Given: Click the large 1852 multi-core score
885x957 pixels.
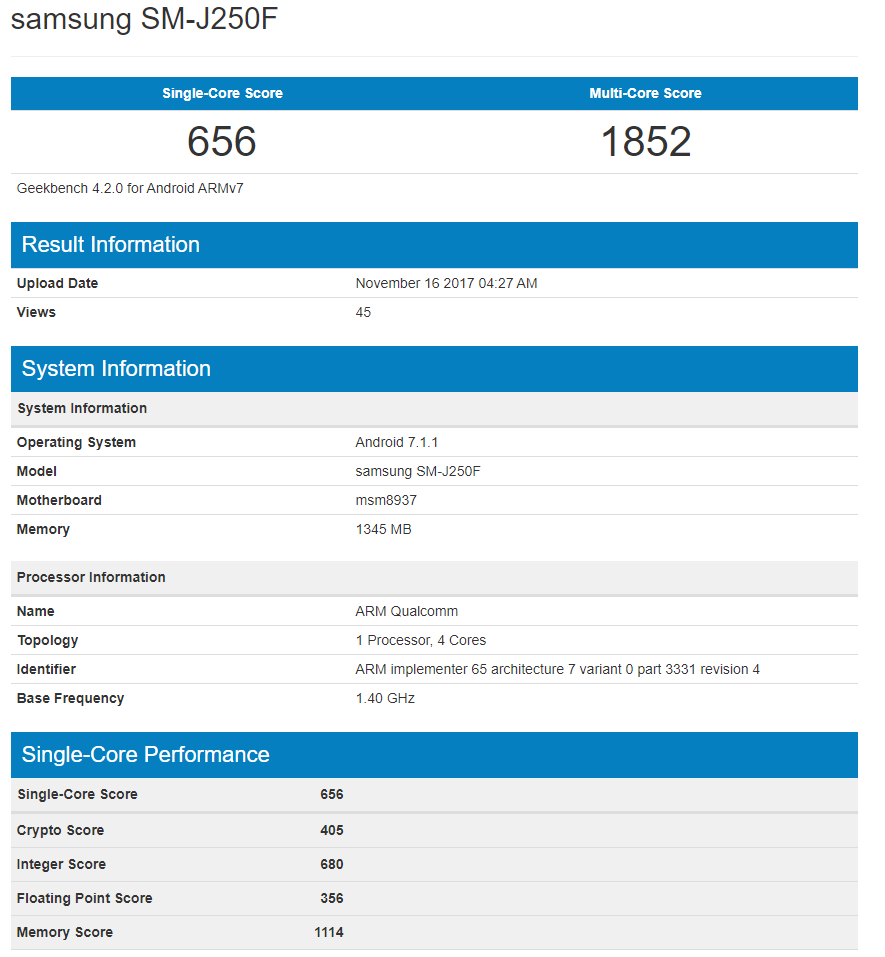Looking at the screenshot, I should point(646,142).
